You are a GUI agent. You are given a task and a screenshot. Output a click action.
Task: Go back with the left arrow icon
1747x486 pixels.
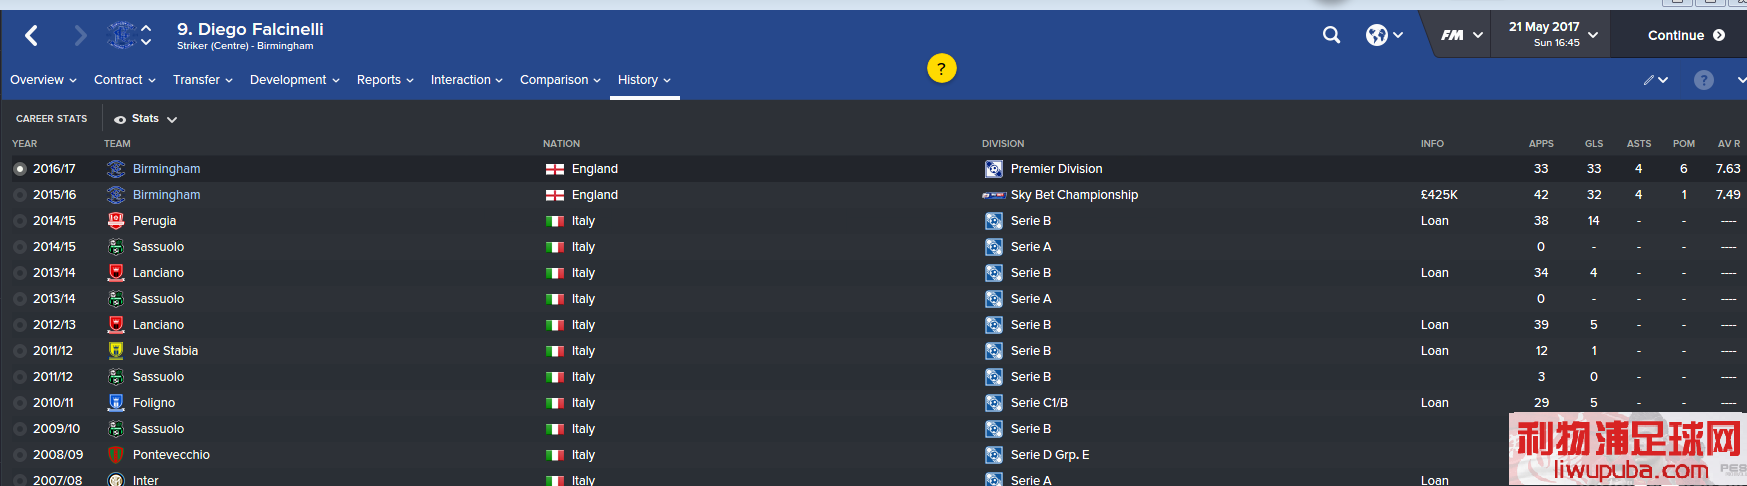click(x=32, y=36)
